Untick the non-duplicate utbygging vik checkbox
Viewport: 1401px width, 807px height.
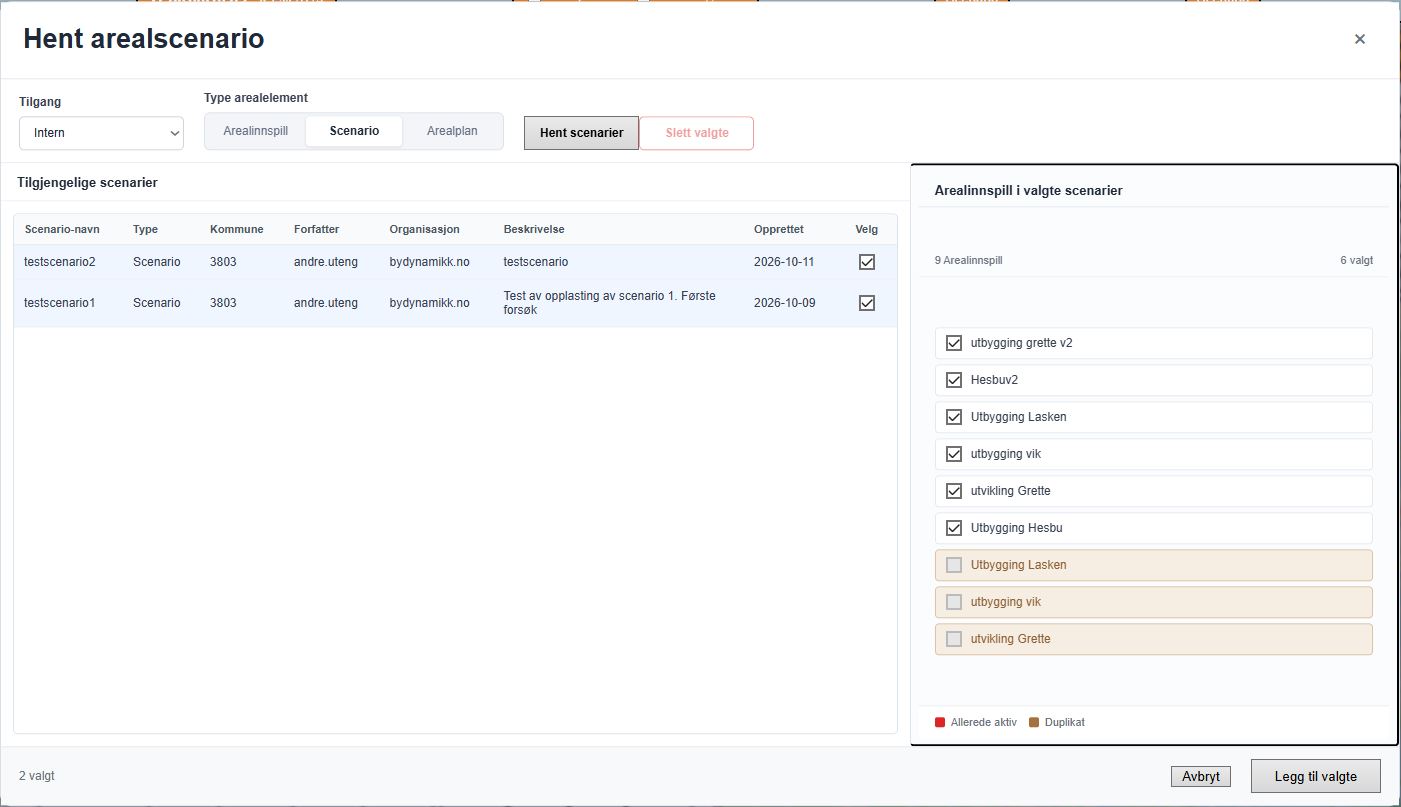[x=954, y=454]
